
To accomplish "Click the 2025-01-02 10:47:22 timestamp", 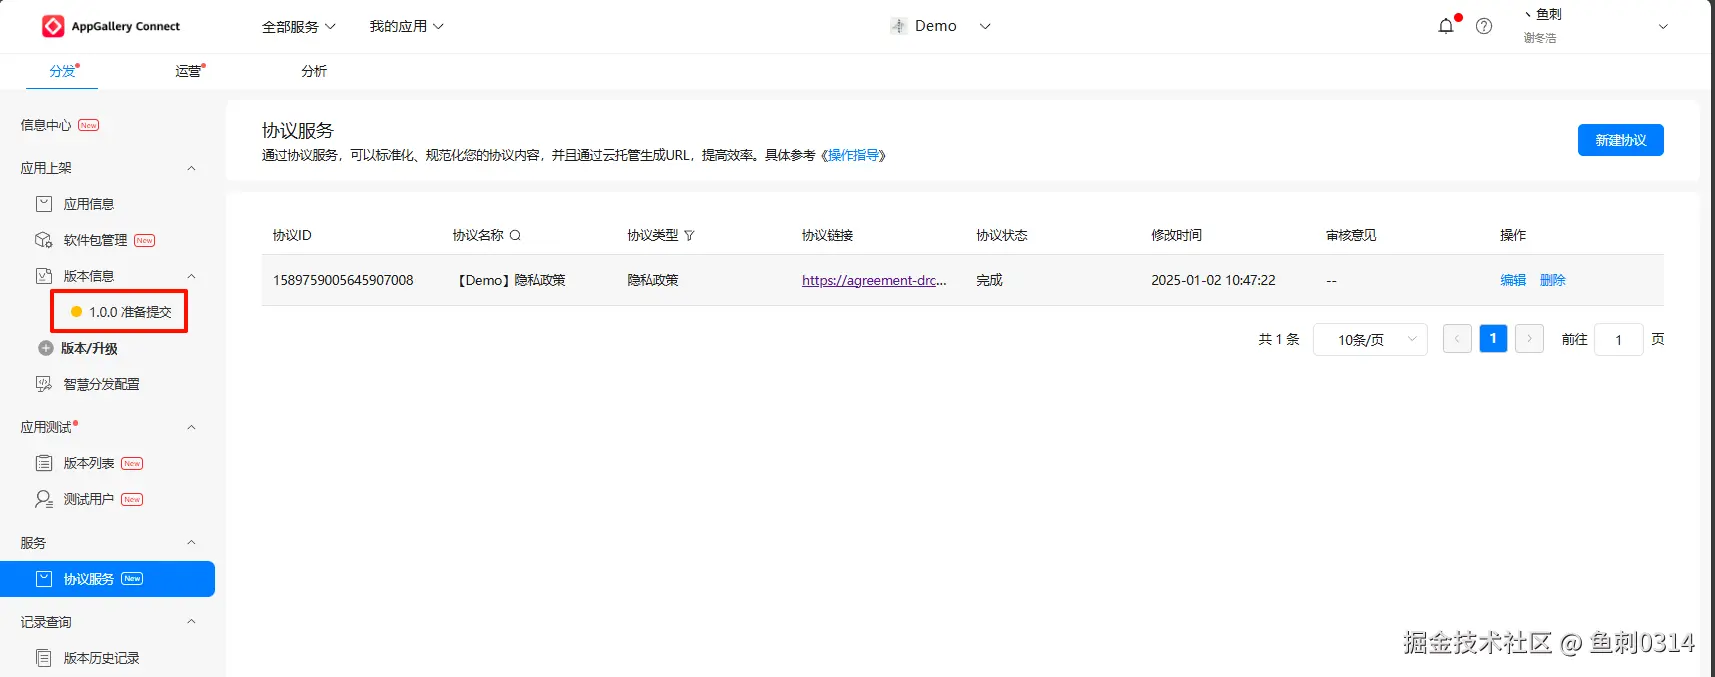I will tap(1213, 280).
